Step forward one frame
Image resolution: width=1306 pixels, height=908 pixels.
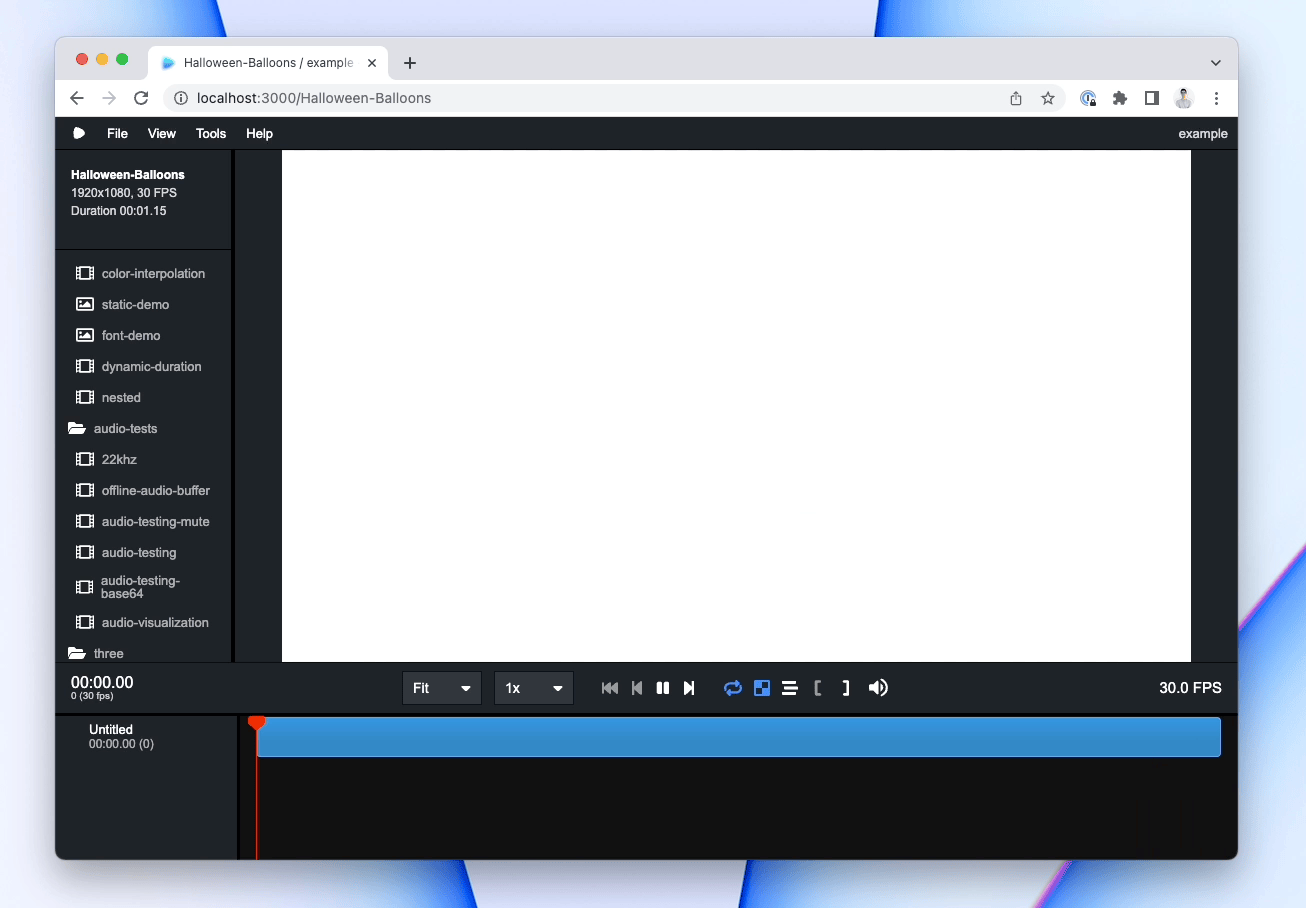689,688
